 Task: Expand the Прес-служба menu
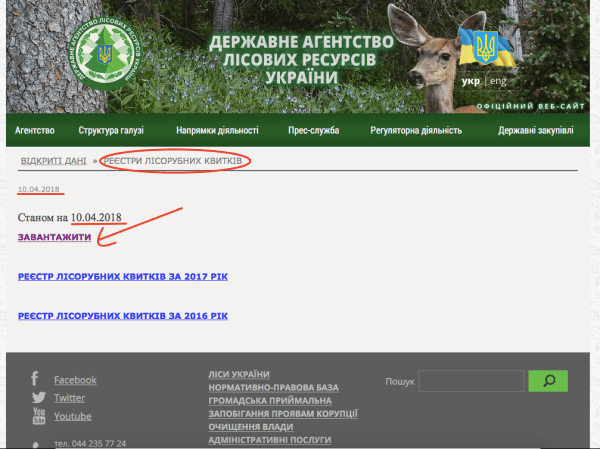tap(314, 130)
